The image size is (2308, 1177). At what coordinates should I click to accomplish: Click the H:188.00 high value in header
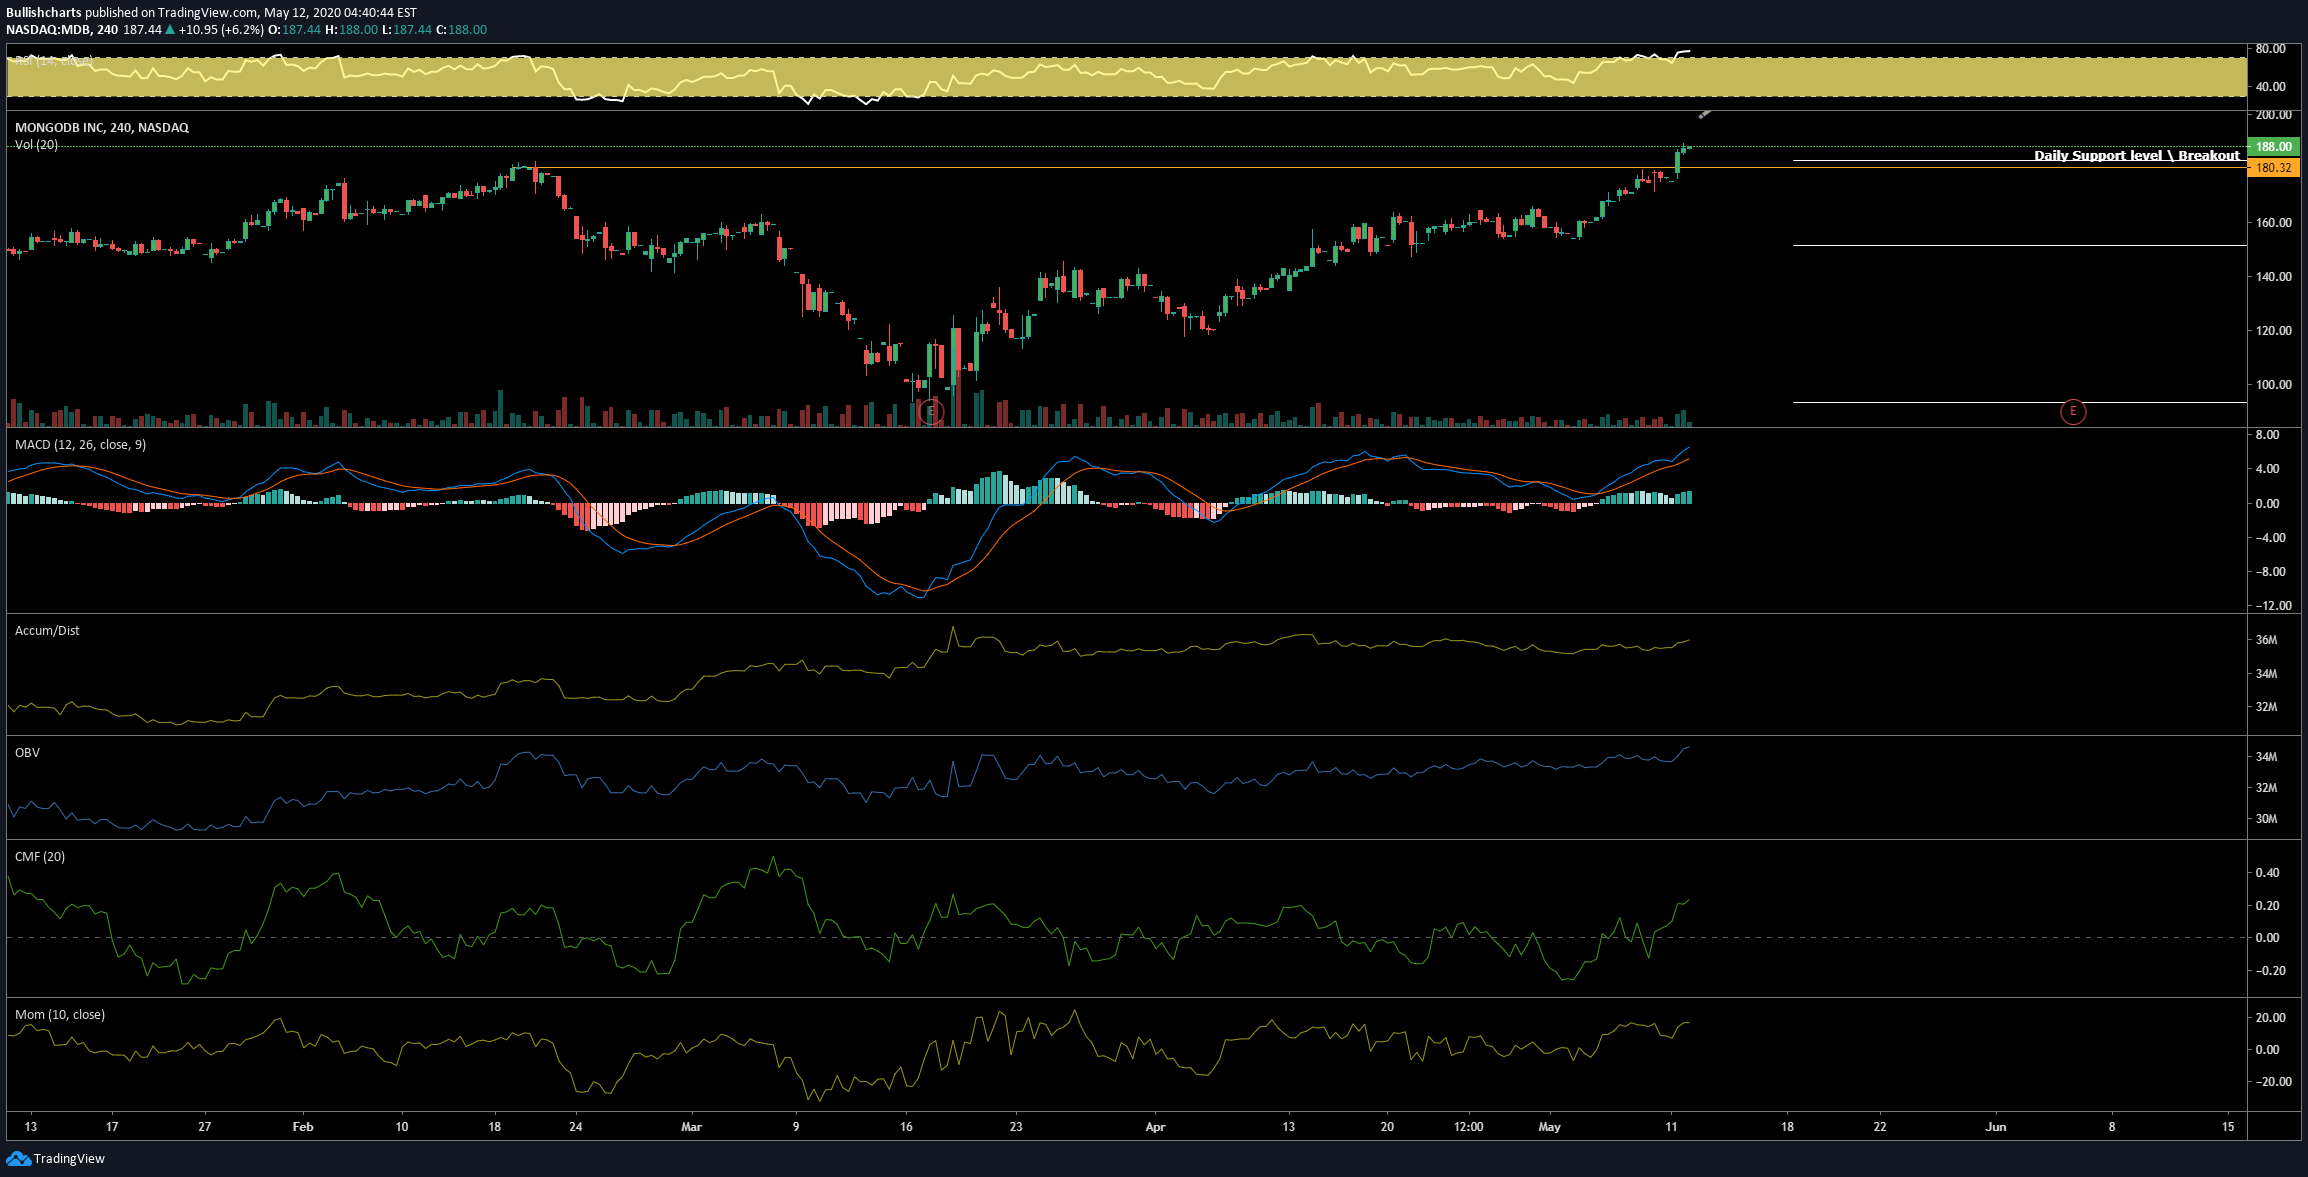pos(352,30)
